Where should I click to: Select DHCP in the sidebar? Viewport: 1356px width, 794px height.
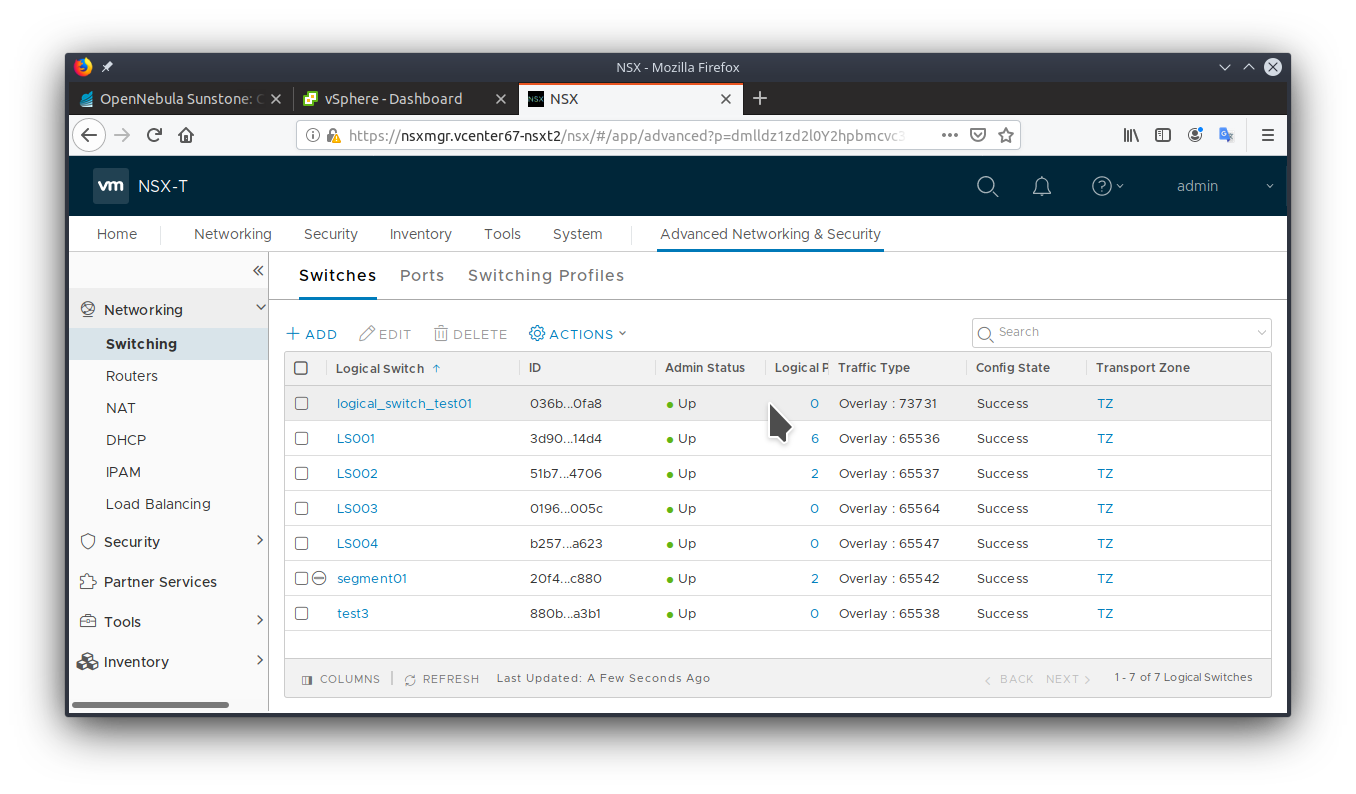coord(126,440)
